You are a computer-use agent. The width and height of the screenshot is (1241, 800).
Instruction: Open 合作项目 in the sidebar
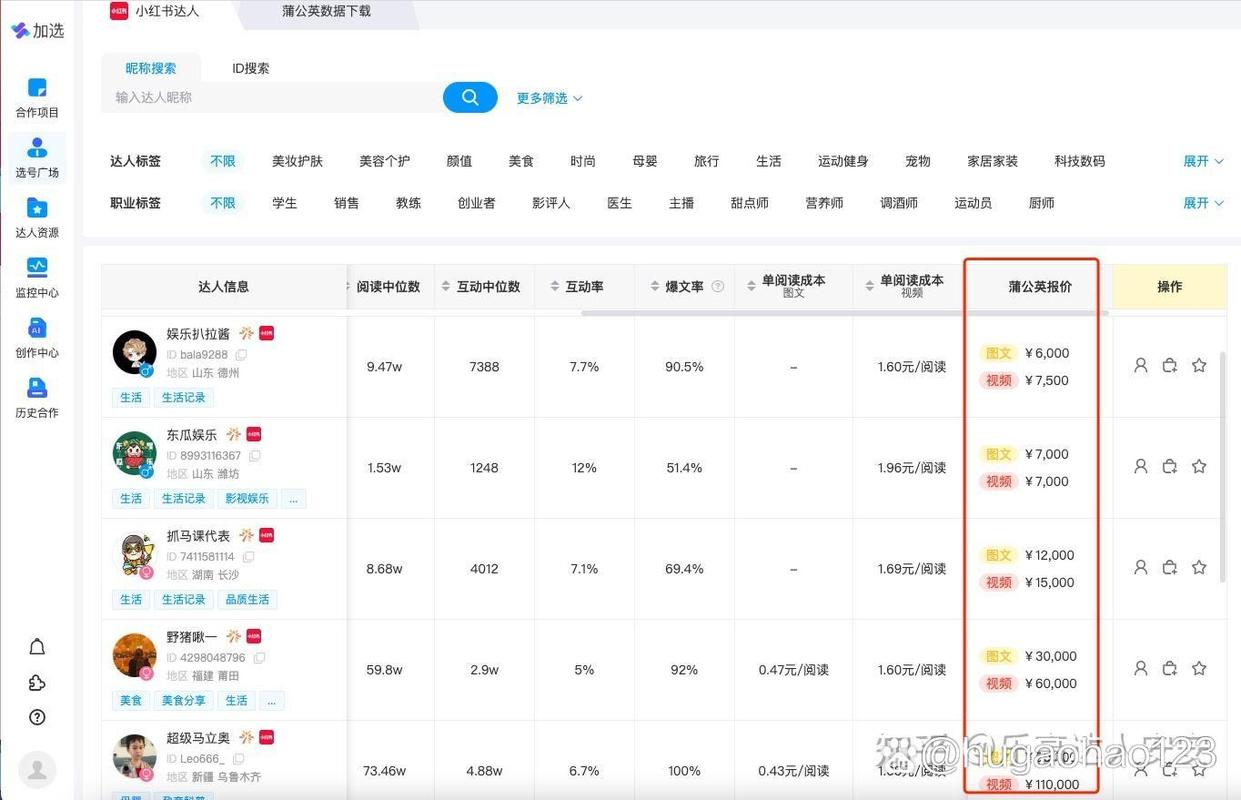click(x=37, y=98)
